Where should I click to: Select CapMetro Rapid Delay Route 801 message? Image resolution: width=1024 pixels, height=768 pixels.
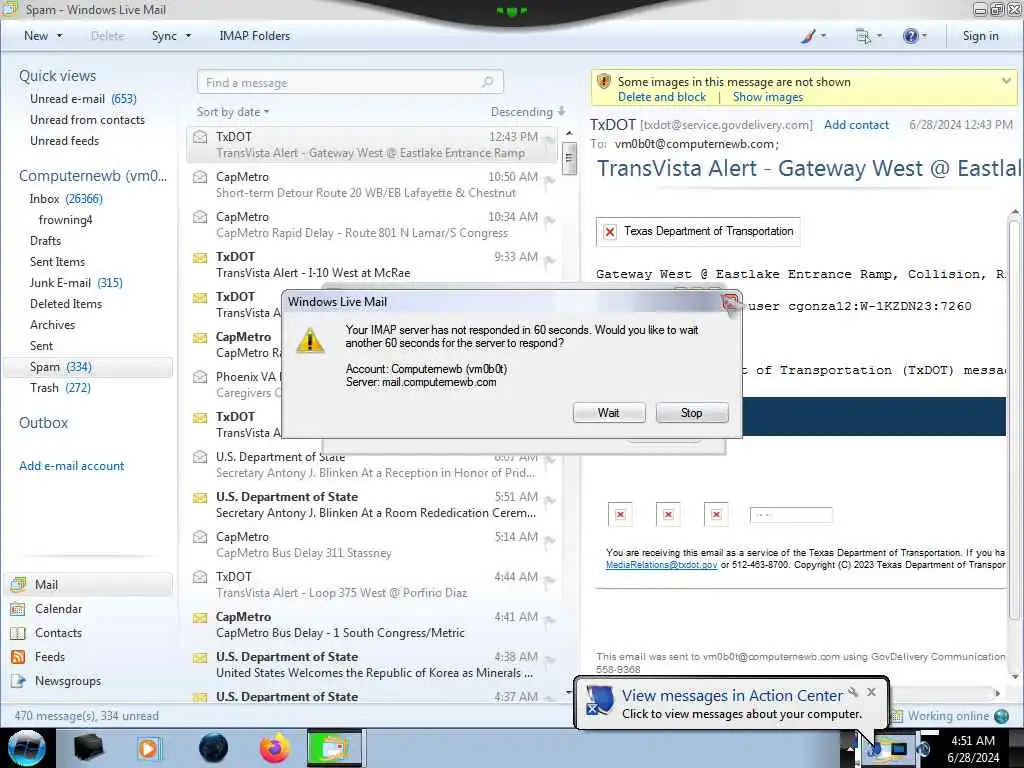point(372,225)
